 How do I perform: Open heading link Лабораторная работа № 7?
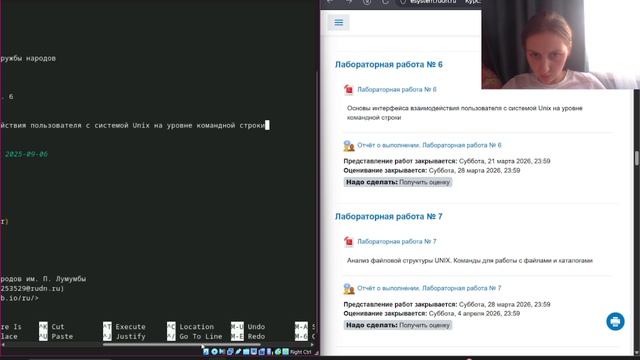[389, 216]
